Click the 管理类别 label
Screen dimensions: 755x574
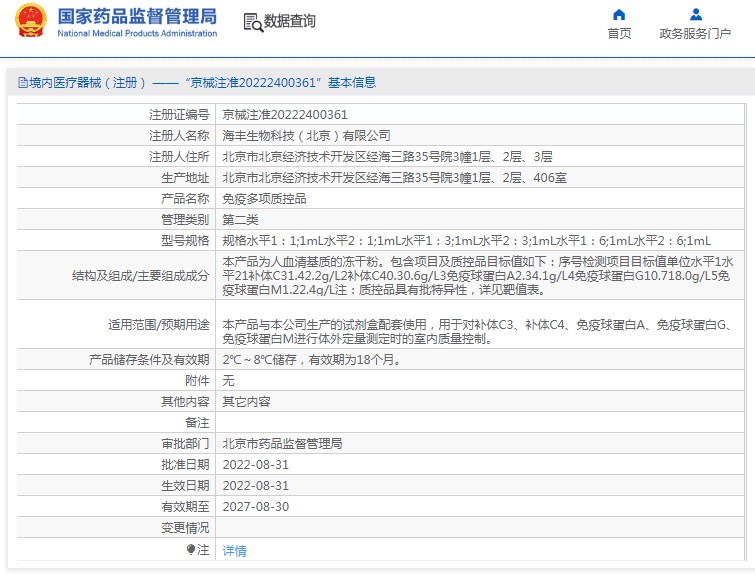(x=185, y=220)
